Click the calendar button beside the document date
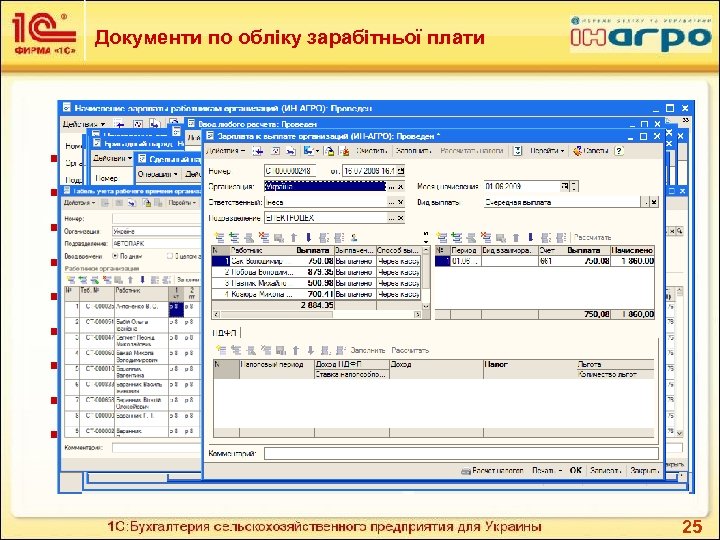This screenshot has width=720, height=540. coord(400,171)
